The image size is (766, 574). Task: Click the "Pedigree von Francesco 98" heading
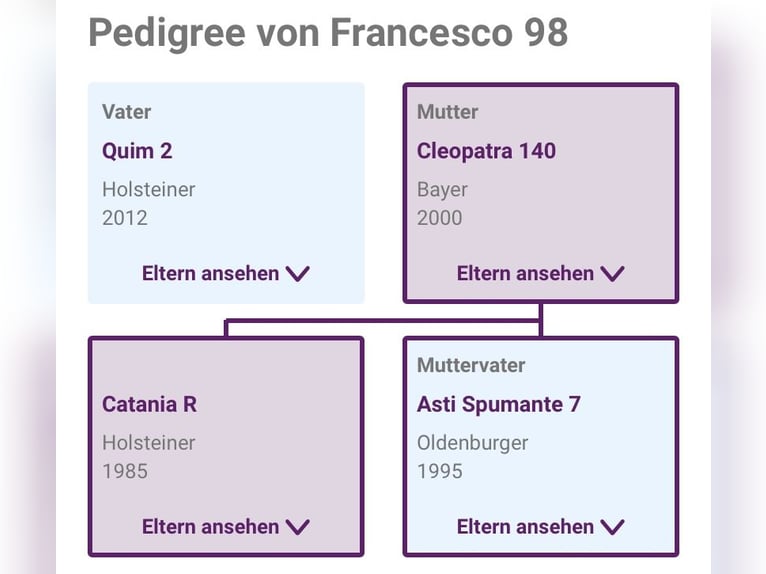coord(328,33)
